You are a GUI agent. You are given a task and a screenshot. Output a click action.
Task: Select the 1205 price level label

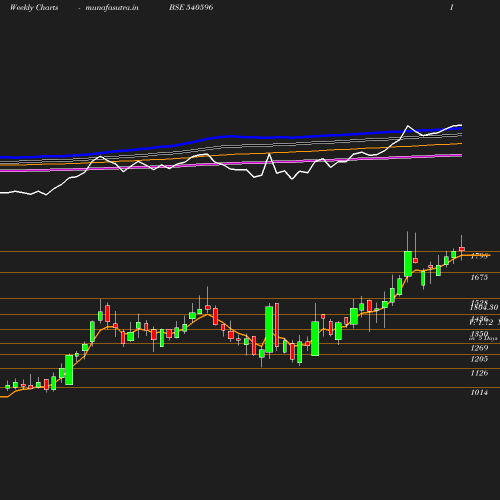(479, 359)
